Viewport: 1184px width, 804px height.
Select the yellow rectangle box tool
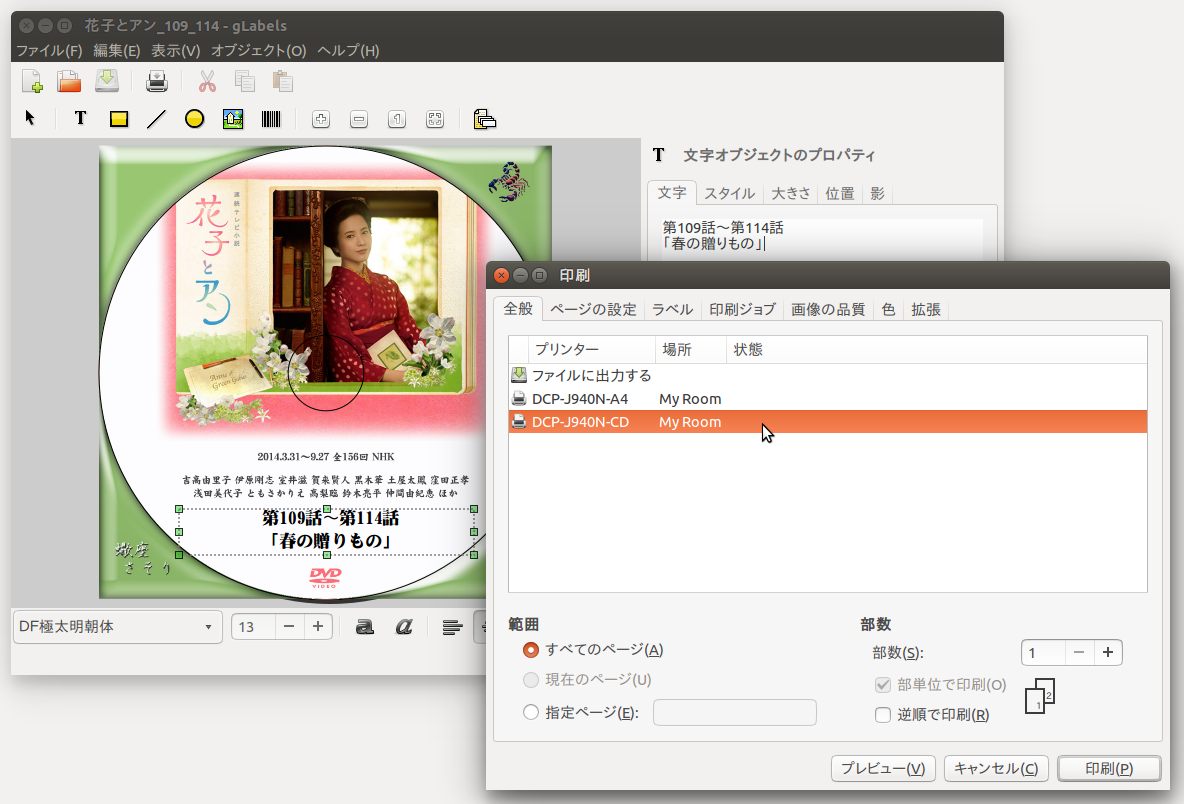click(x=119, y=119)
